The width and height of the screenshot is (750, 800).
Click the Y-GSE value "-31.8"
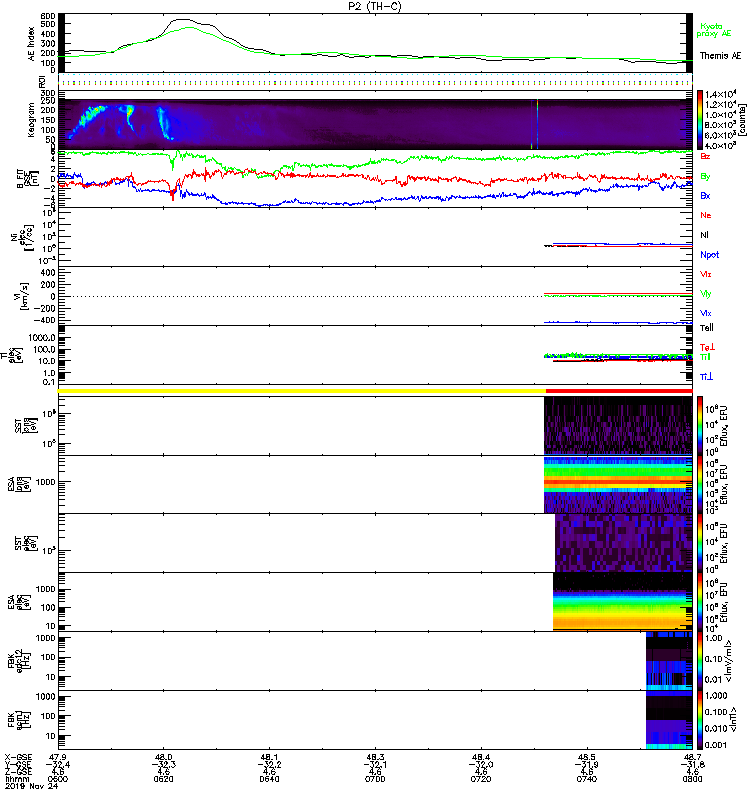[692, 765]
